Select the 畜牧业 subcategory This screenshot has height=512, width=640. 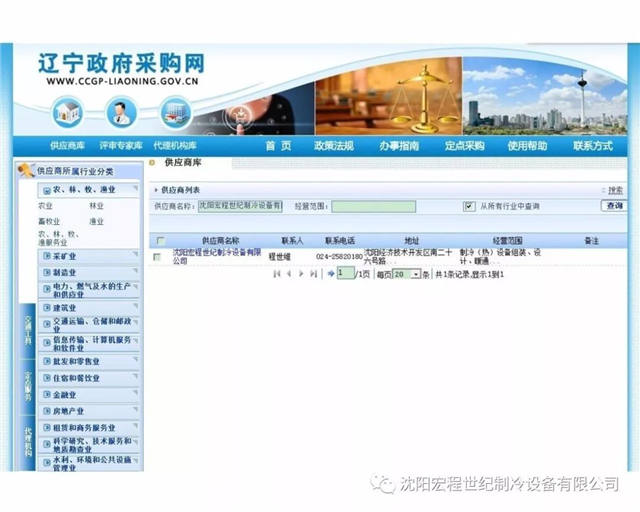click(49, 222)
